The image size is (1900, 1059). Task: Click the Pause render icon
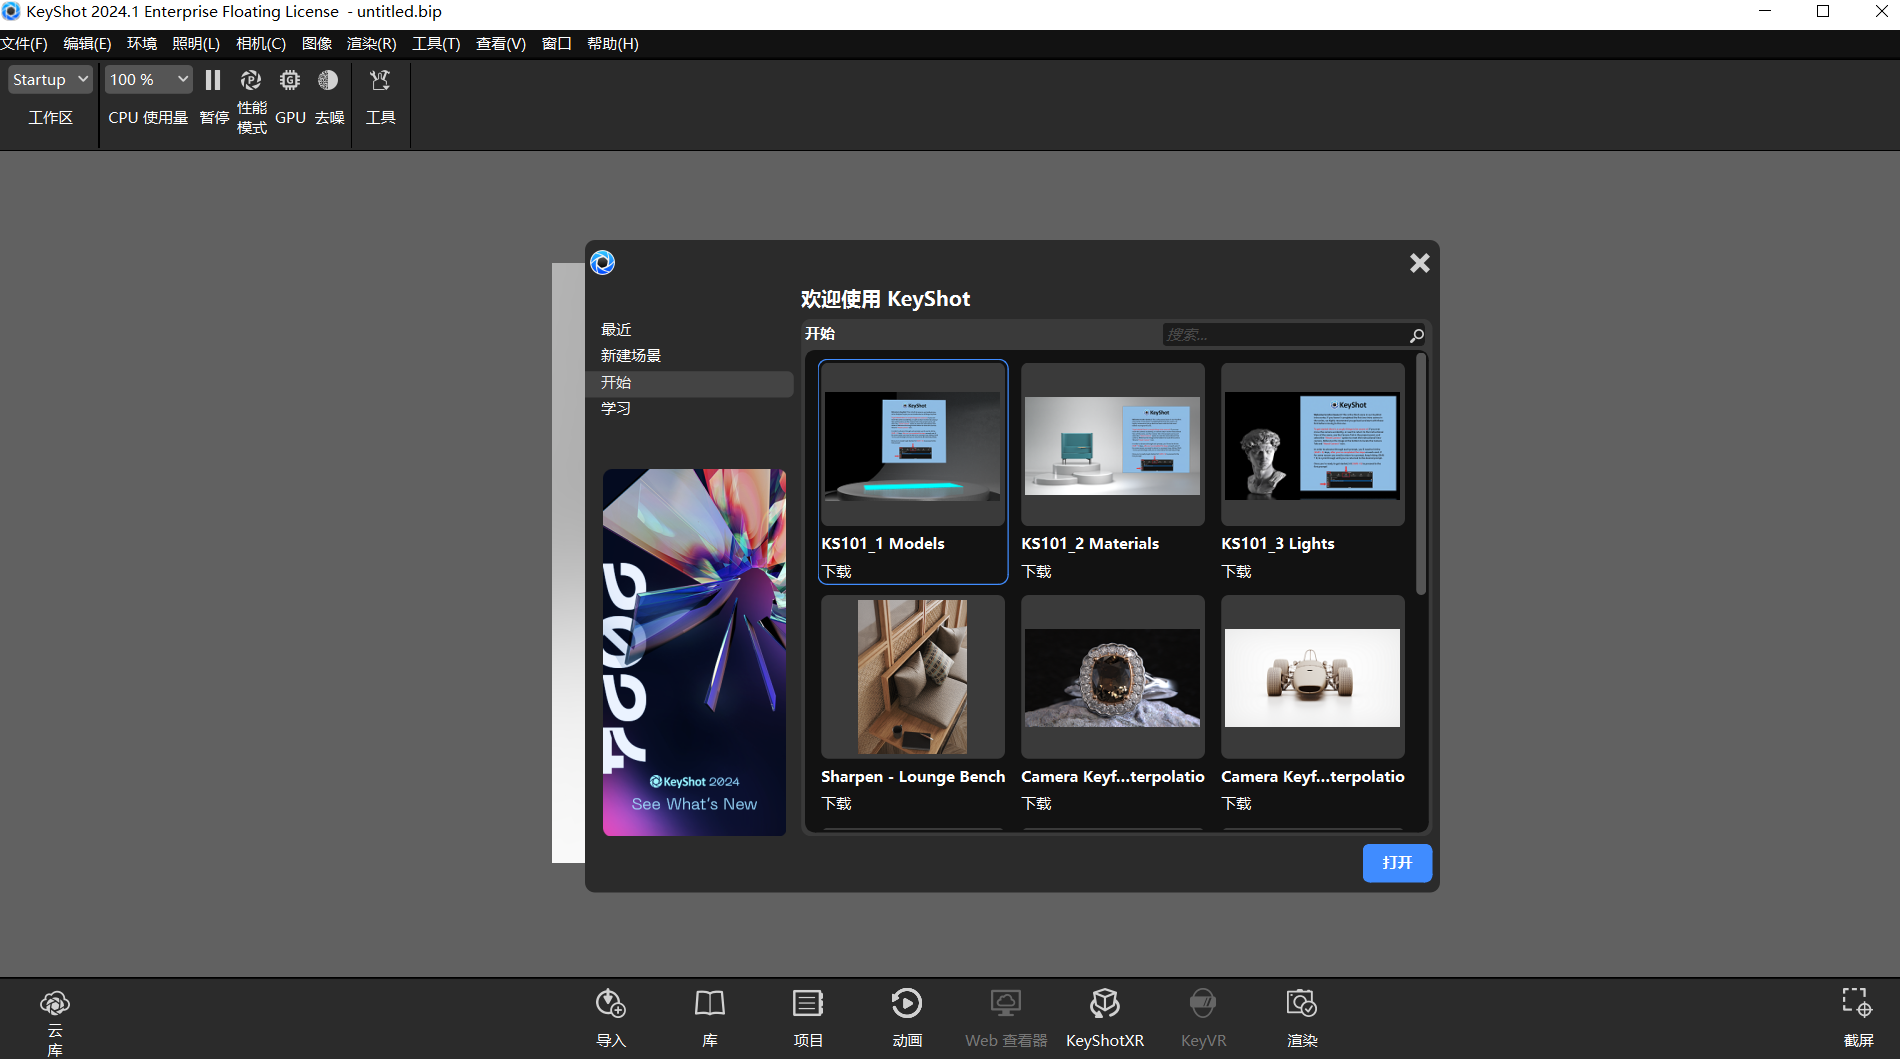pos(213,80)
